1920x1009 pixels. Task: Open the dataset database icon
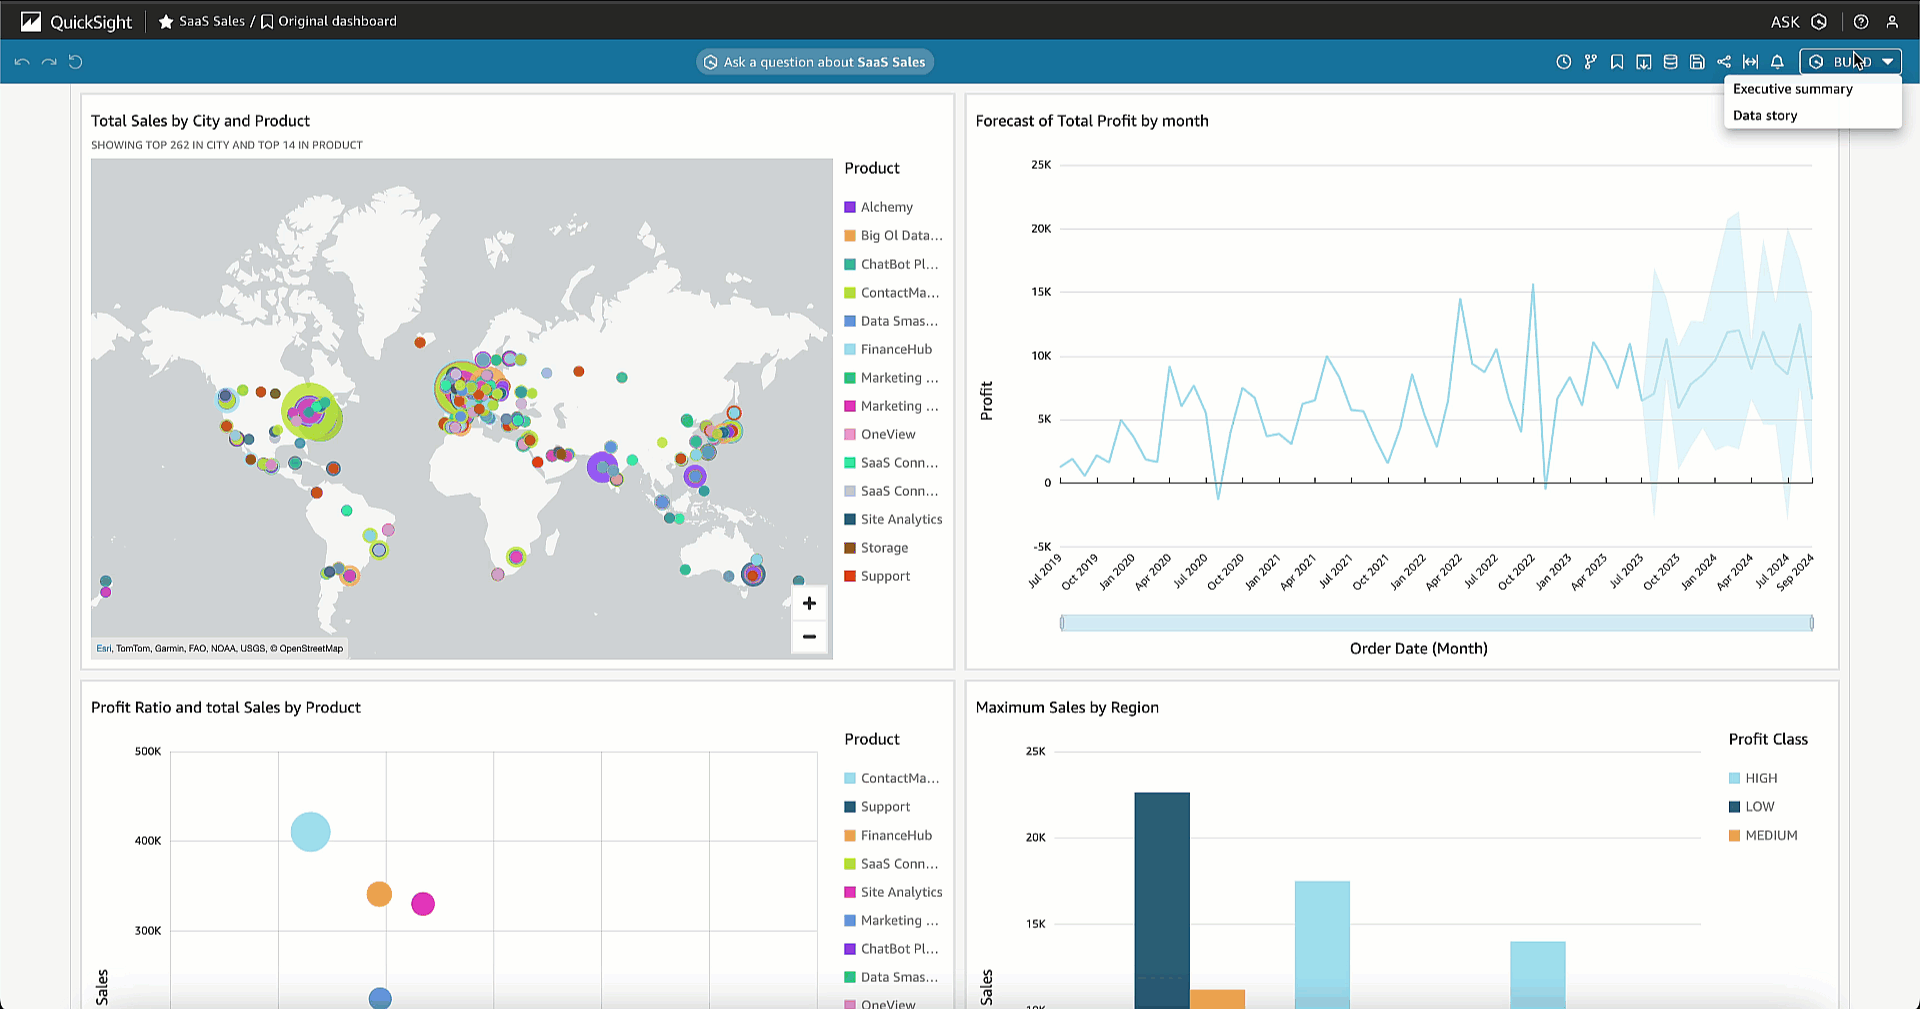tap(1670, 62)
